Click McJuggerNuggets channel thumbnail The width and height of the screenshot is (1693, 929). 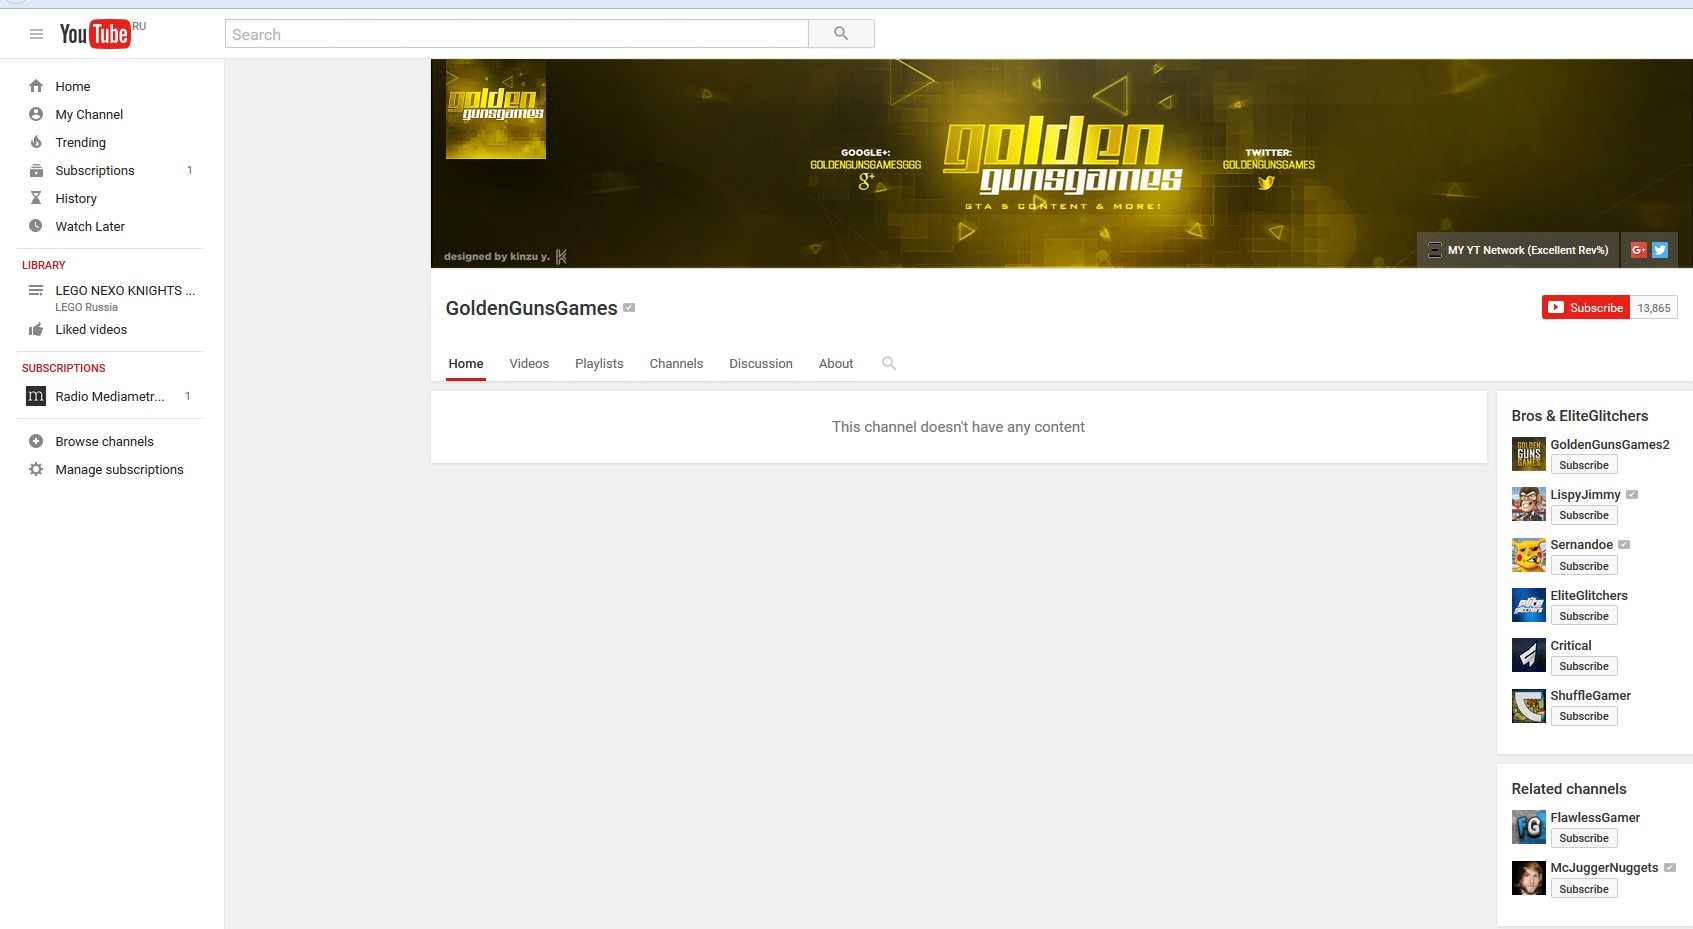point(1529,878)
